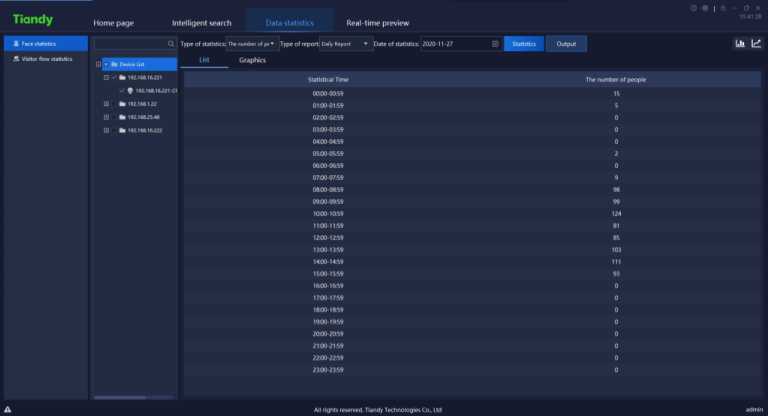Open the Type of statistics dropdown
Image resolution: width=768 pixels, height=416 pixels.
[x=252, y=44]
